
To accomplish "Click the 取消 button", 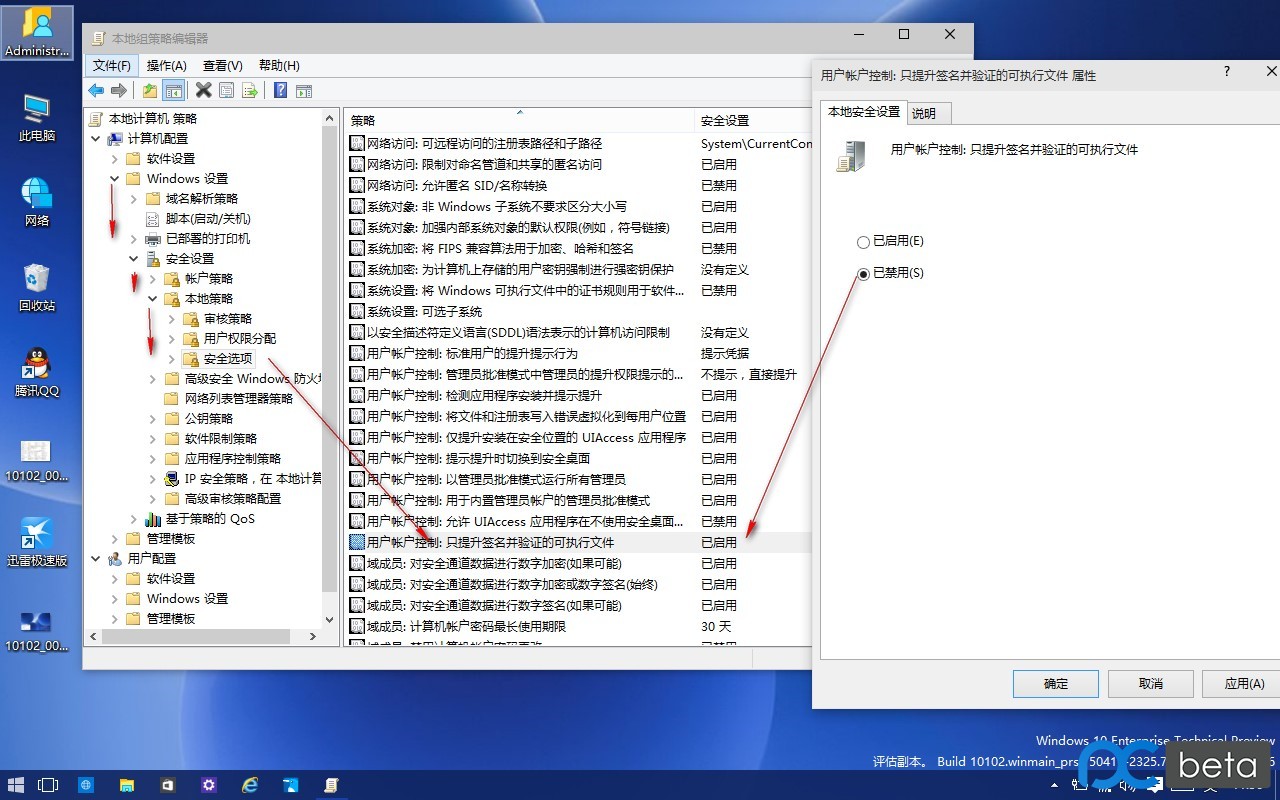I will (1150, 684).
